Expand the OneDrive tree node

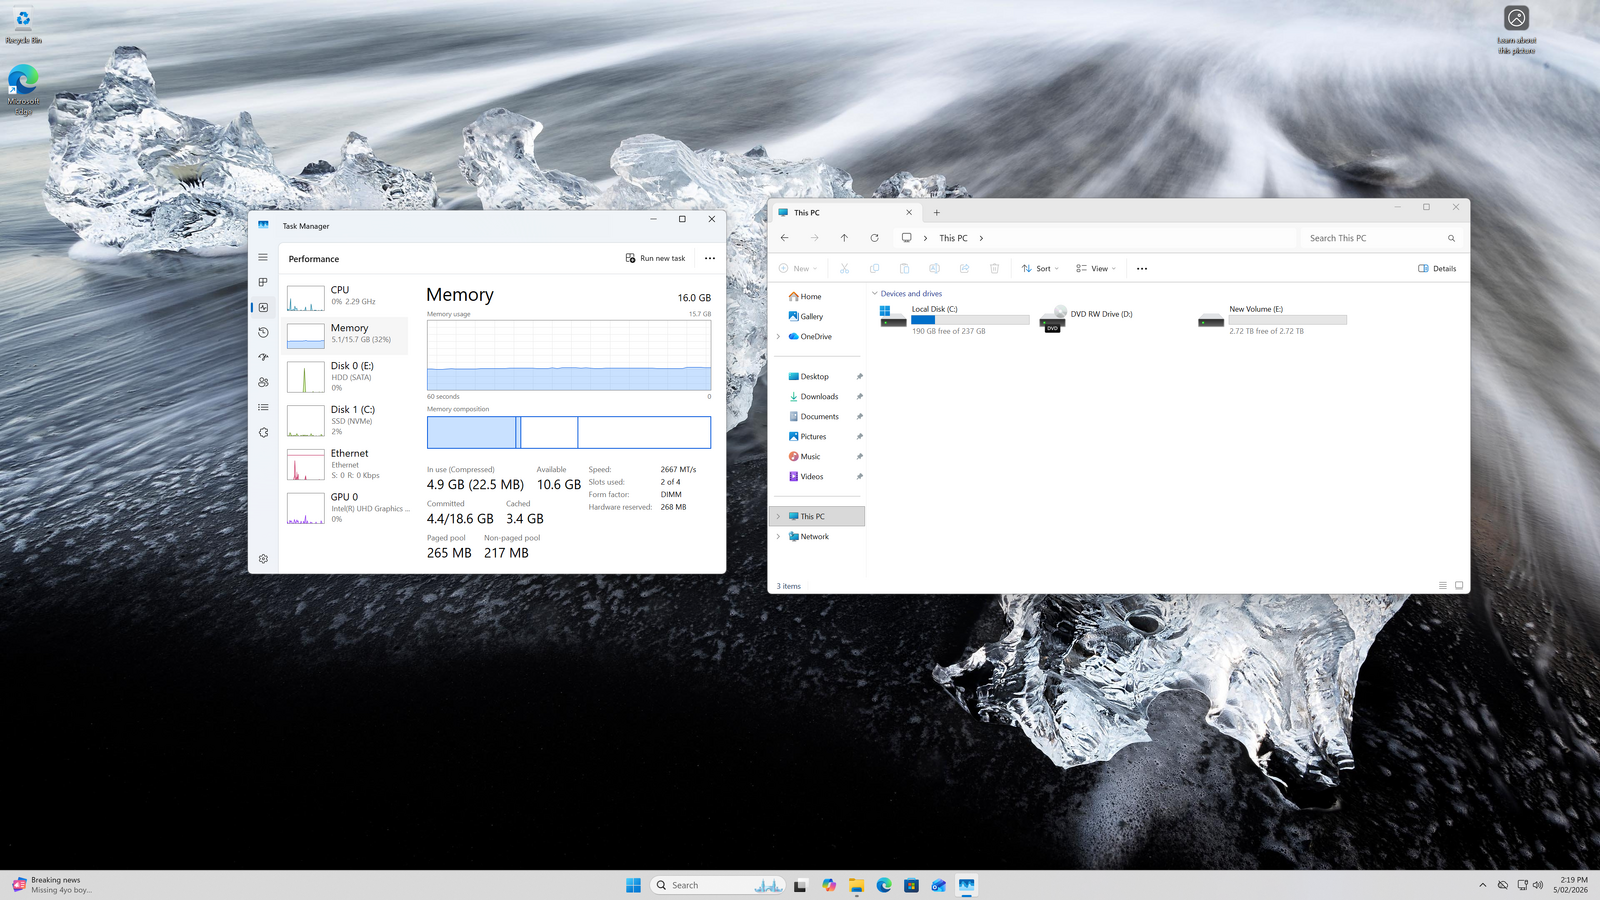pos(778,337)
